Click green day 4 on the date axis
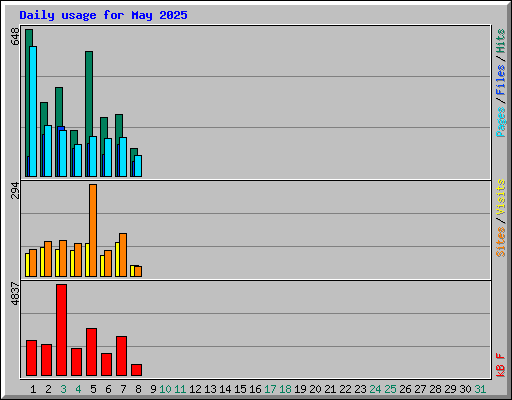 pyautogui.click(x=78, y=389)
